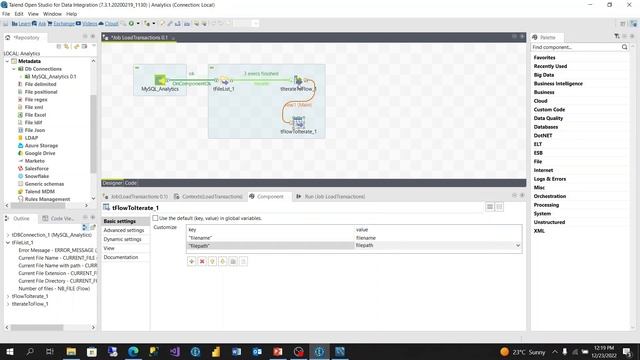Copy the selected Customize table rows
640x360 pixels.
[233, 261]
